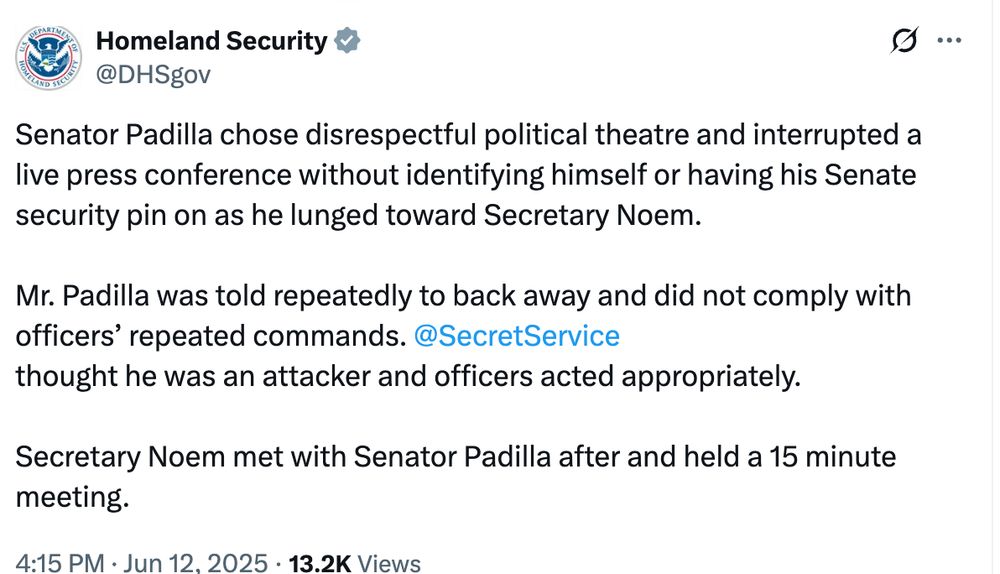Click the line starting 'Senator Padilla chose'

[x=468, y=135]
